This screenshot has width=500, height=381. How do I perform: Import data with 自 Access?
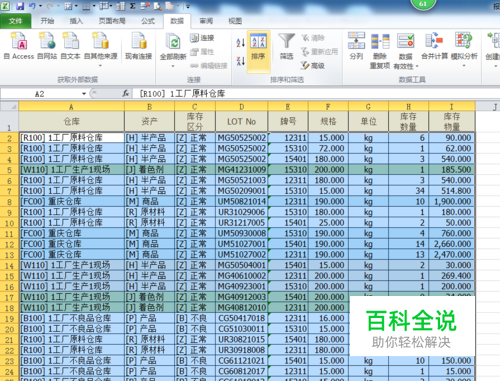(x=19, y=46)
